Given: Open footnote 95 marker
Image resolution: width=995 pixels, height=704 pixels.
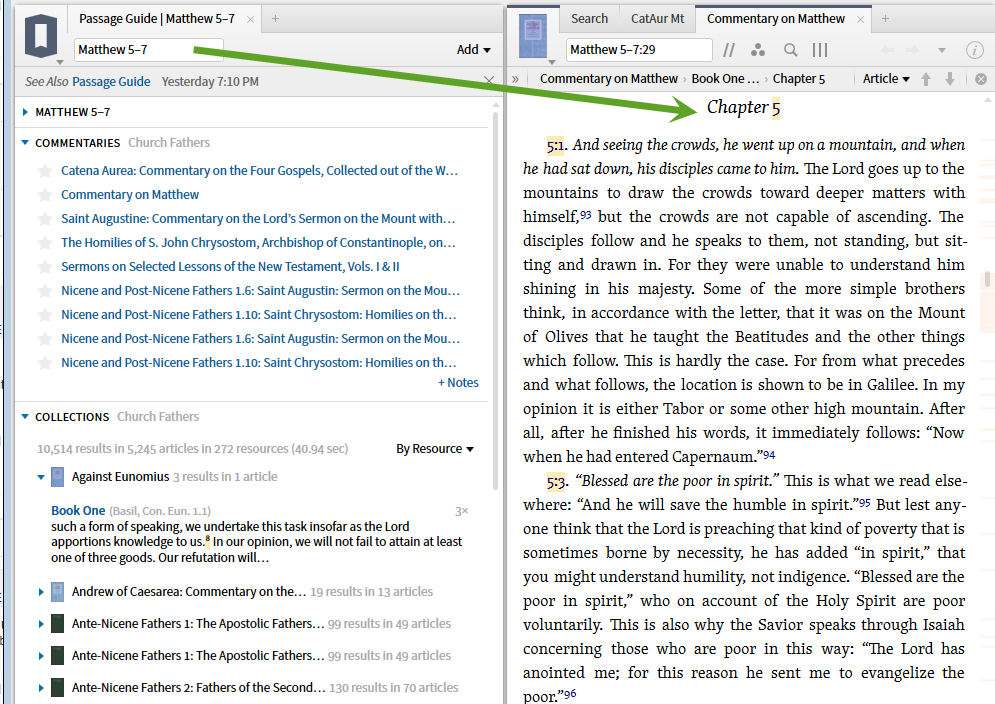Looking at the screenshot, I should coord(865,503).
